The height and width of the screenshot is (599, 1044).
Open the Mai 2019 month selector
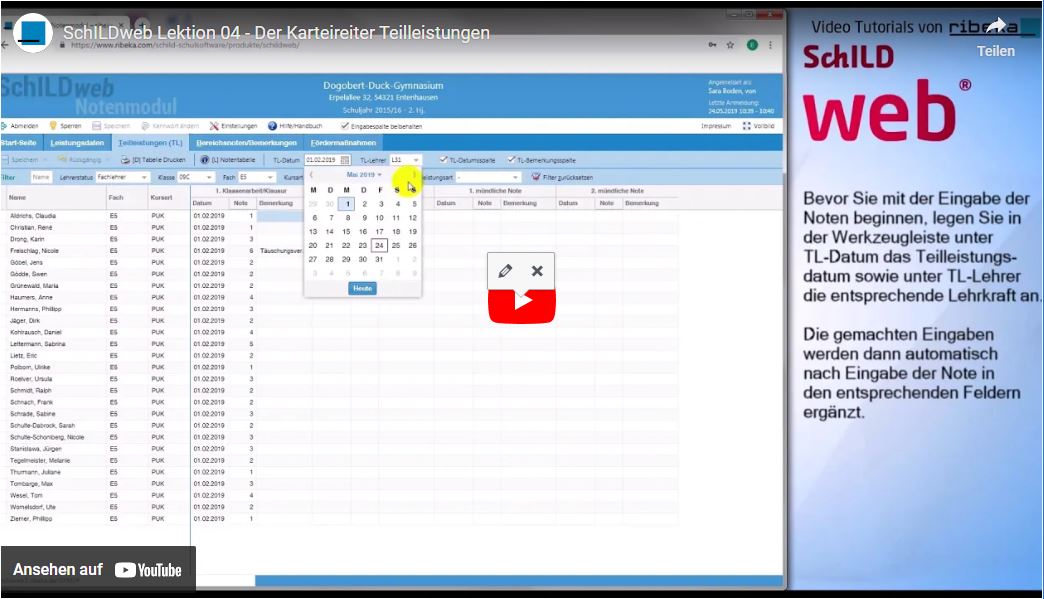pyautogui.click(x=364, y=175)
